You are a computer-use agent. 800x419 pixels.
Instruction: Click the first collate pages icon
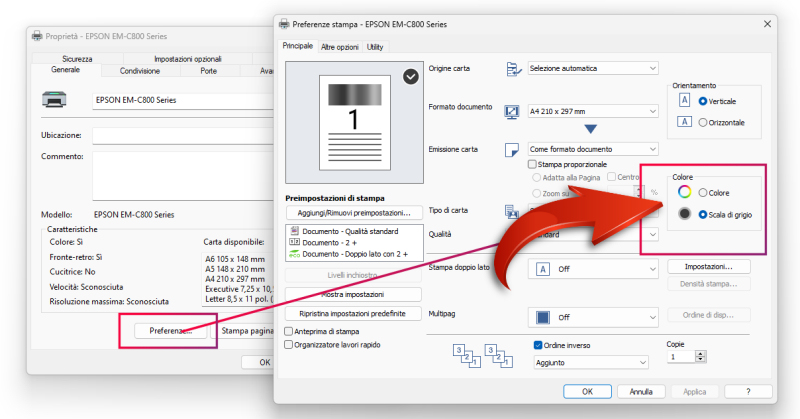466,356
